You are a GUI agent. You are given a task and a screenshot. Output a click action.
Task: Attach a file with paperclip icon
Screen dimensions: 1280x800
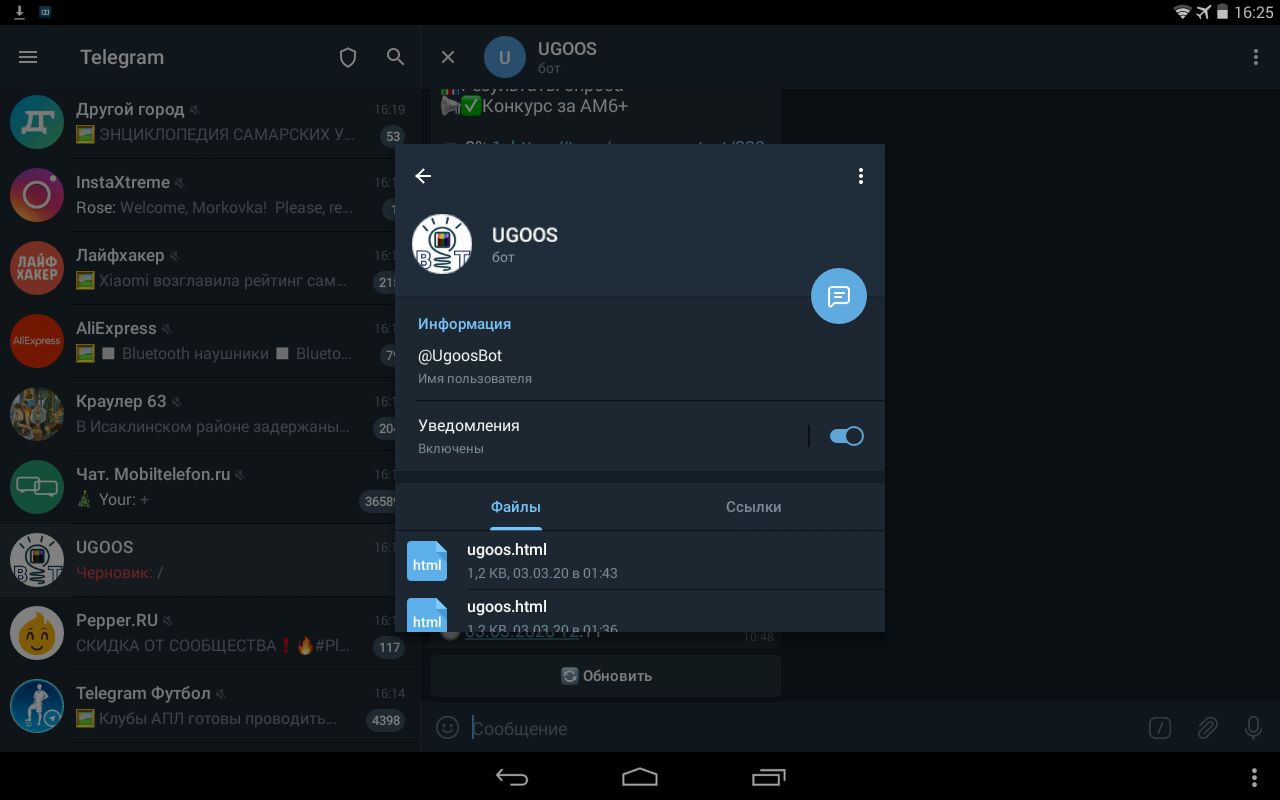coord(1207,728)
